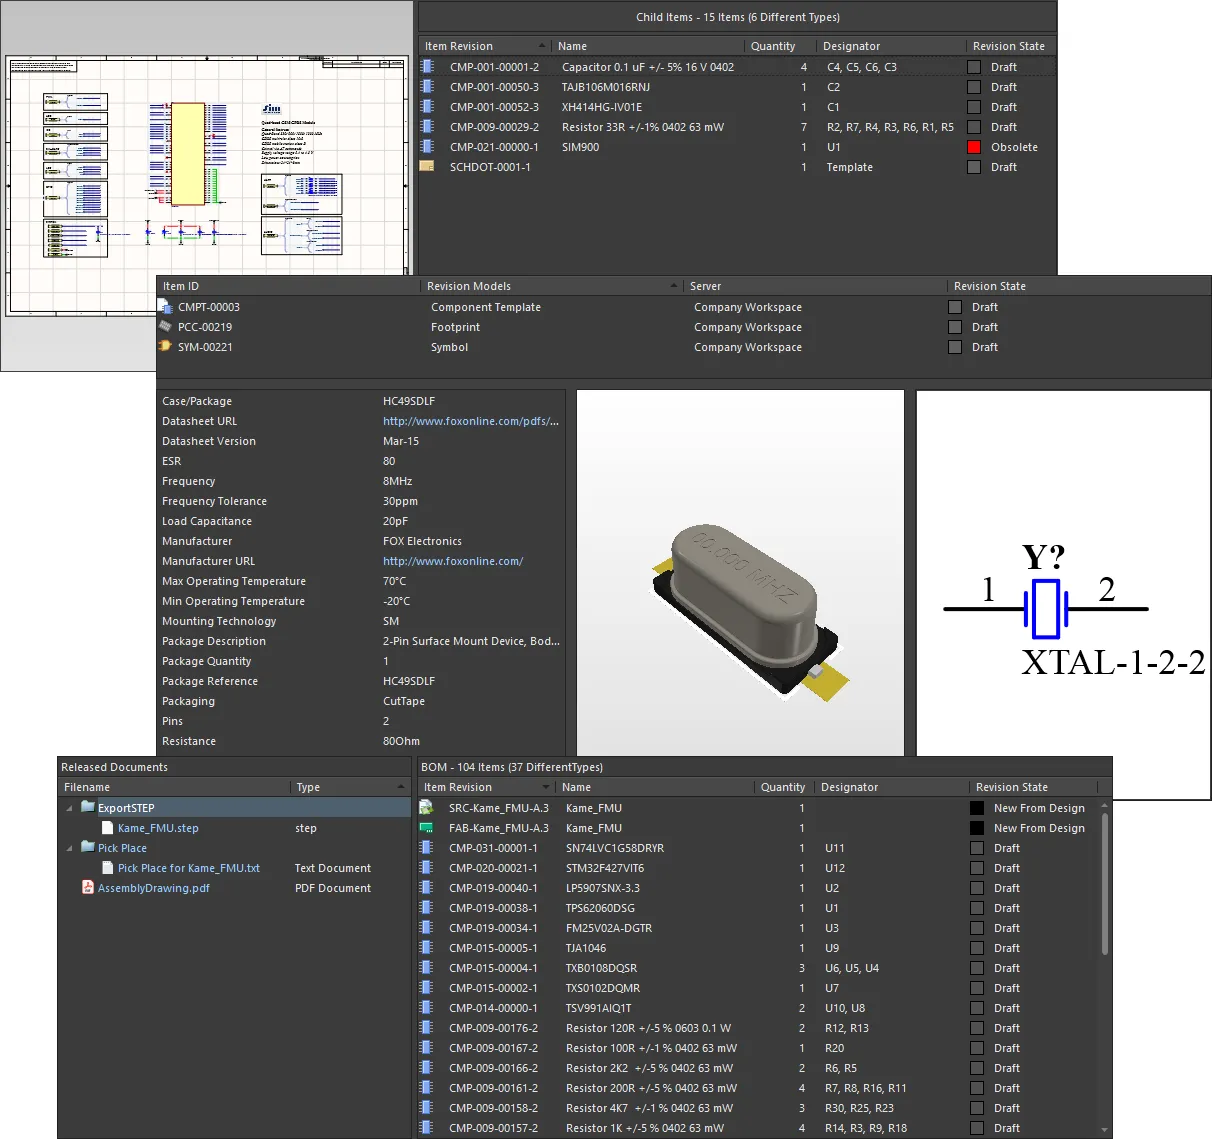Click the symbol icon next to SYM-00221

pos(166,347)
